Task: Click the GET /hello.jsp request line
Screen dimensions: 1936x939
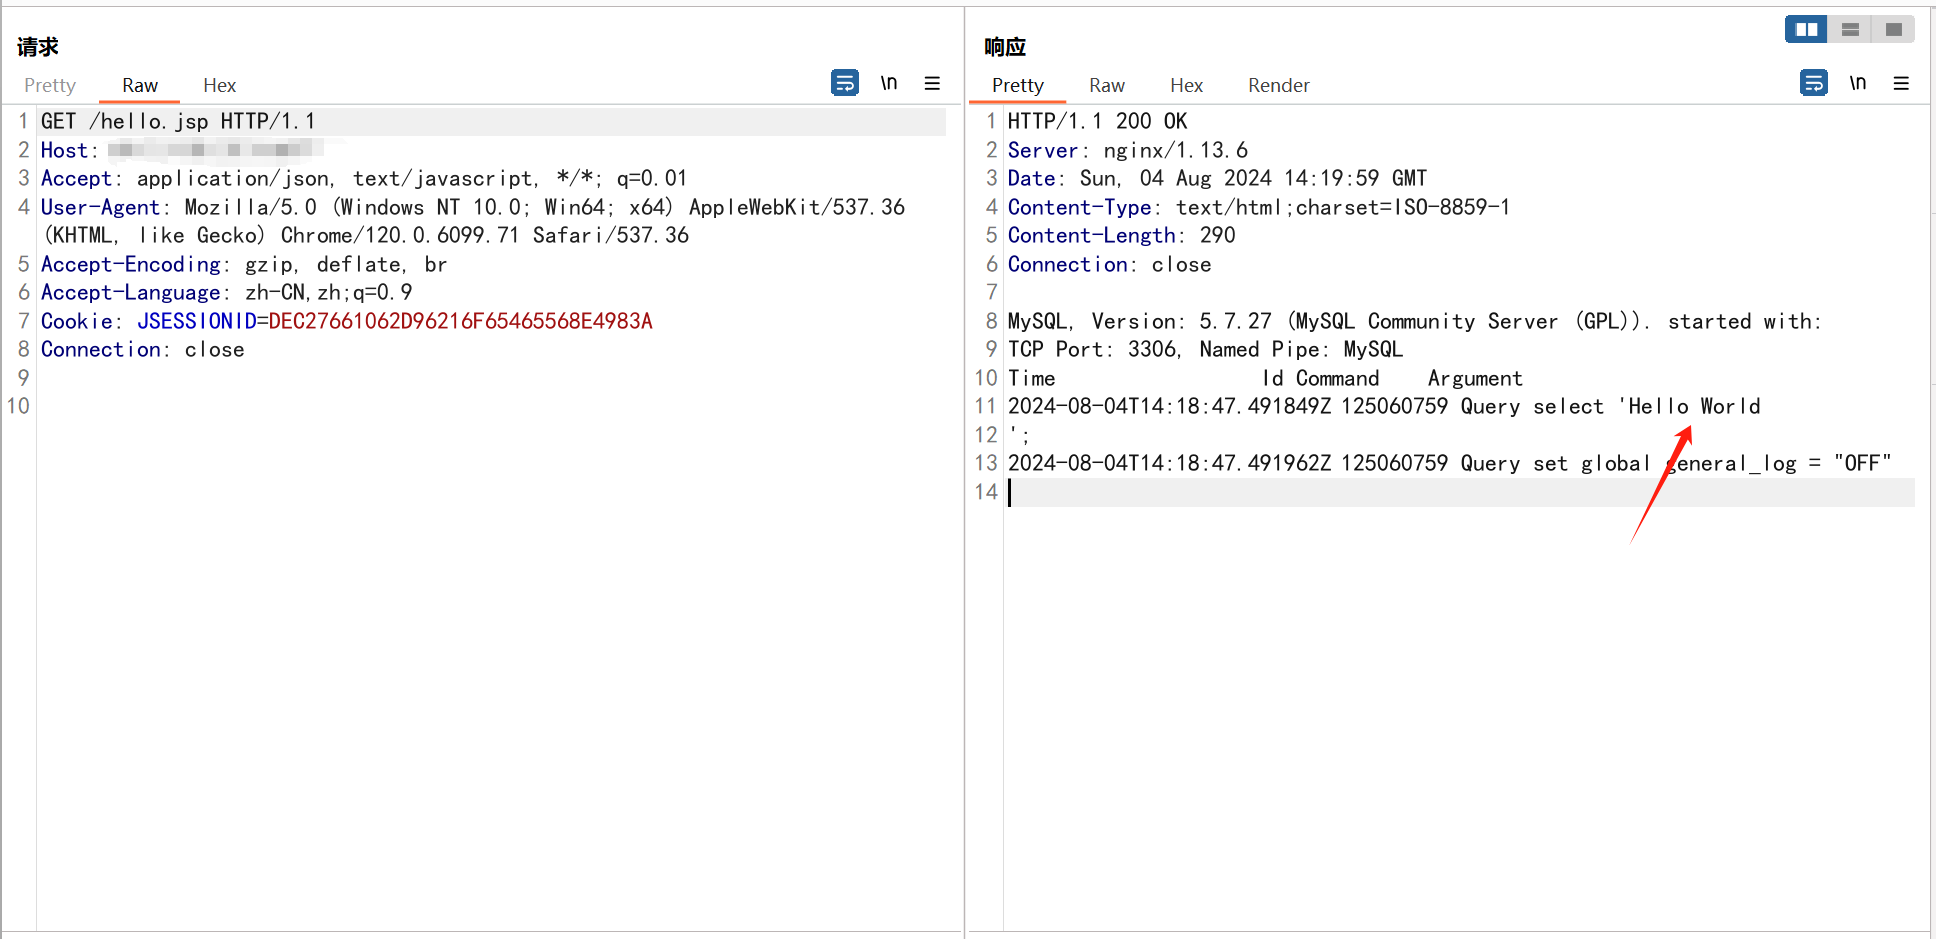Action: tap(178, 122)
